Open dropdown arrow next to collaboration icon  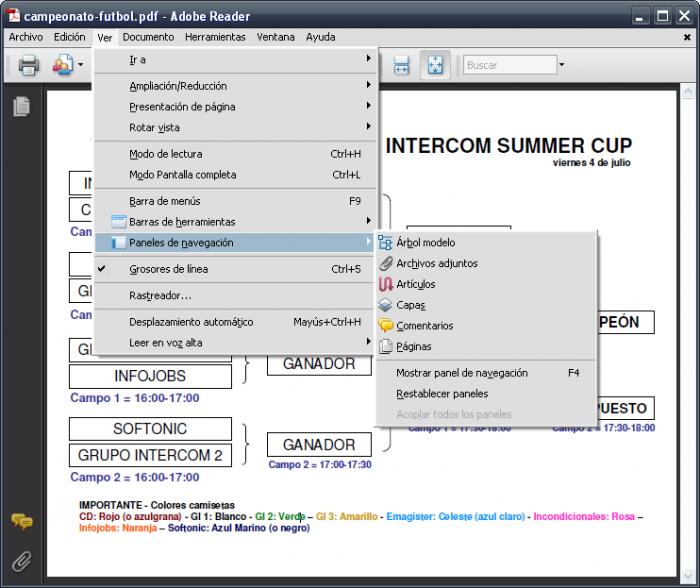(80, 65)
